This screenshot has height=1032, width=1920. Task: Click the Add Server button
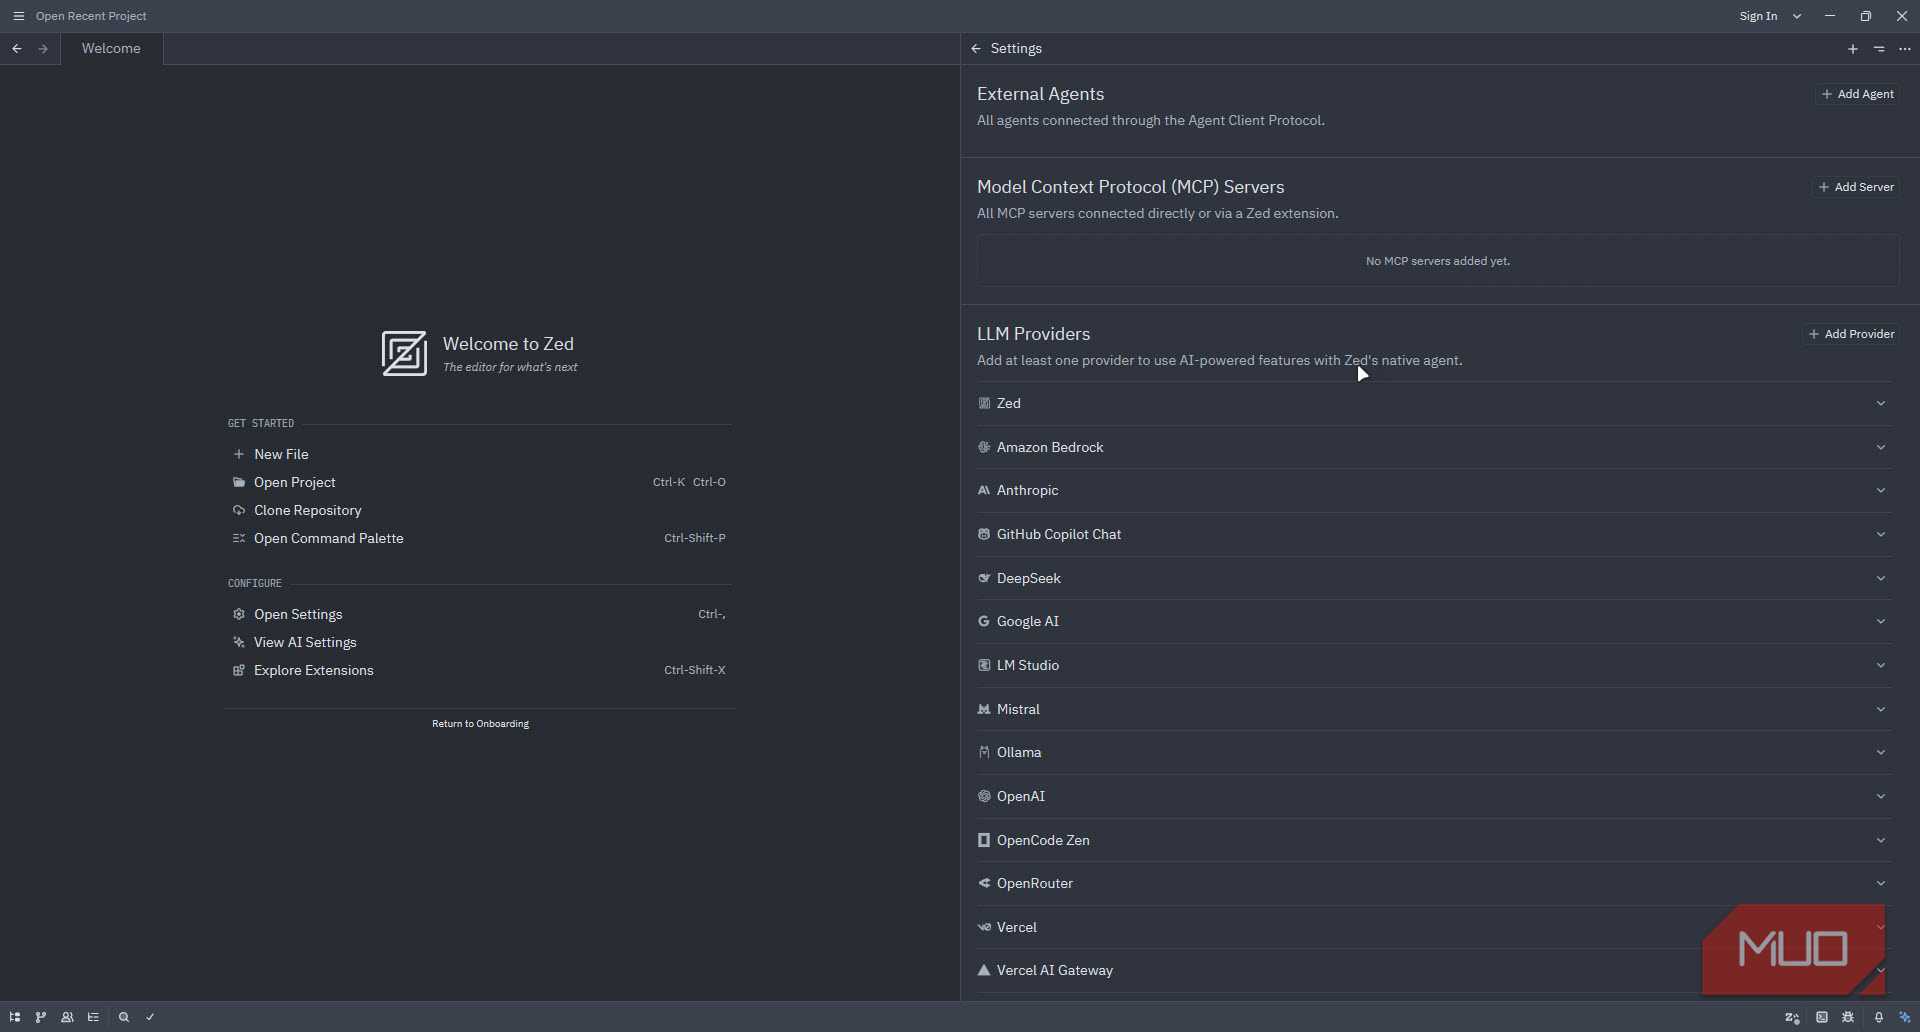pyautogui.click(x=1856, y=187)
